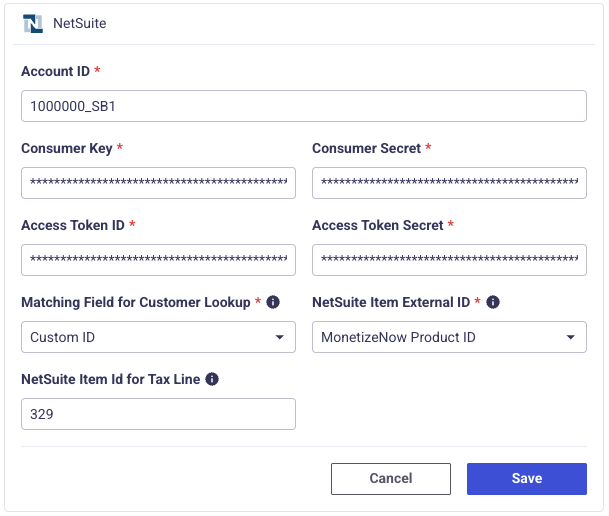Viewport: 609px width, 516px height.
Task: Select the Consumer Secret field
Action: pos(449,183)
